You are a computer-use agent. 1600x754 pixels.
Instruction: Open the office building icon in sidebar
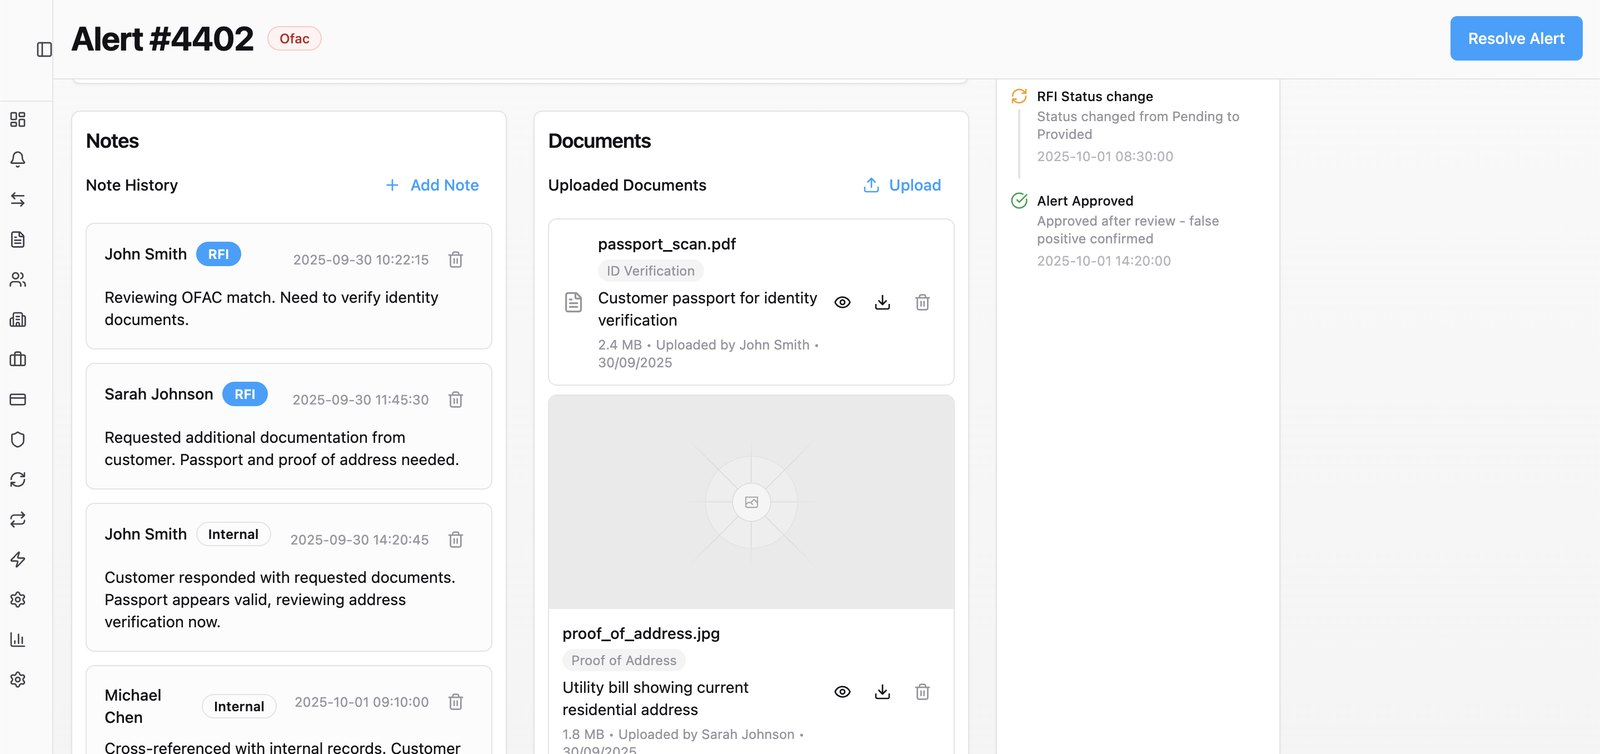tap(18, 319)
